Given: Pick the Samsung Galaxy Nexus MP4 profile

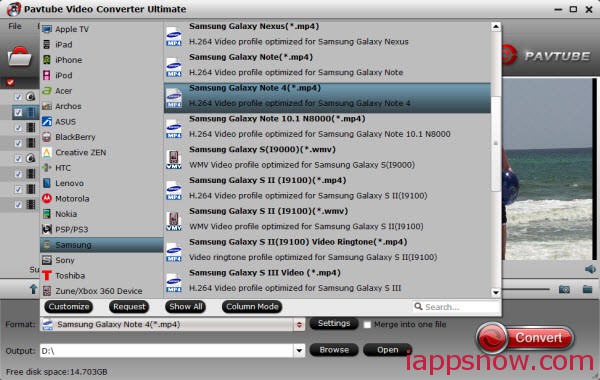Looking at the screenshot, I should coord(327,34).
